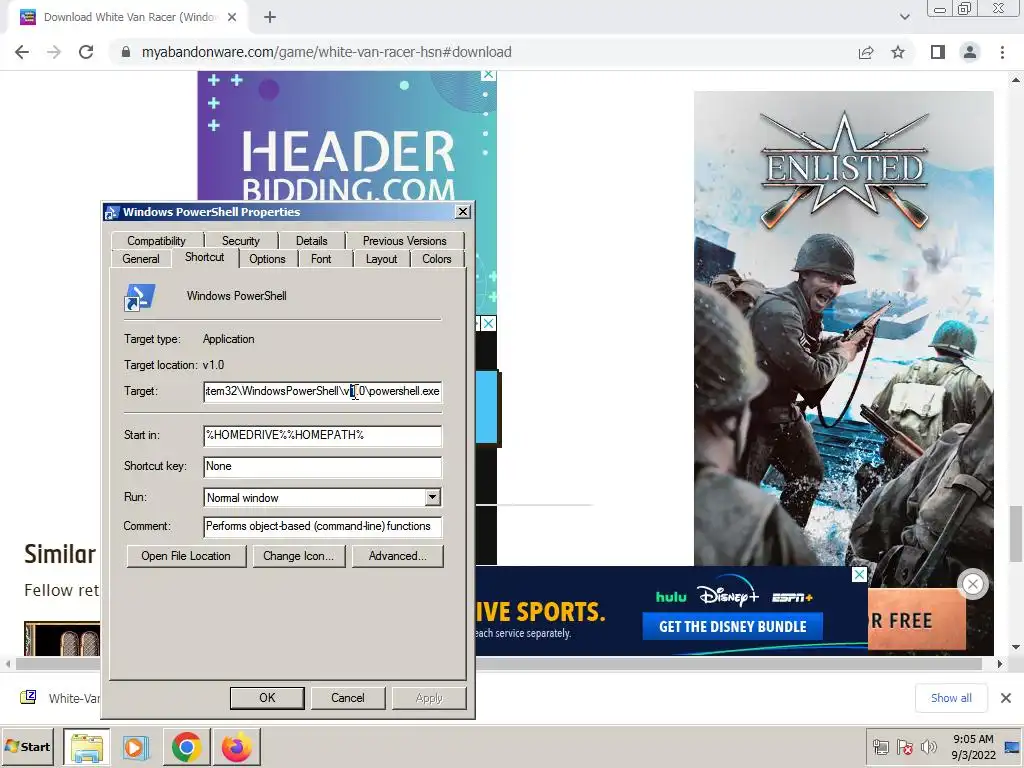Click the page vertical scrollbar thumb
Image resolution: width=1024 pixels, height=768 pixels.
click(x=1016, y=533)
